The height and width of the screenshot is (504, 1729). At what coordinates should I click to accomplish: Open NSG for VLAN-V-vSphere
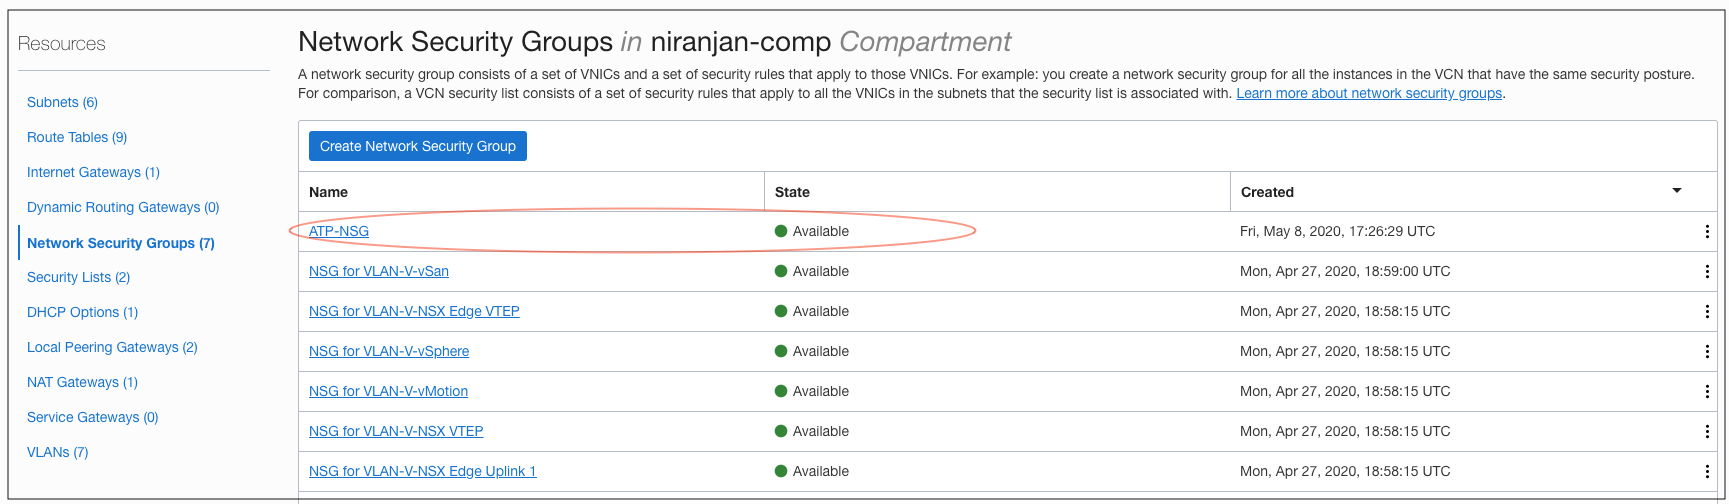coord(389,351)
